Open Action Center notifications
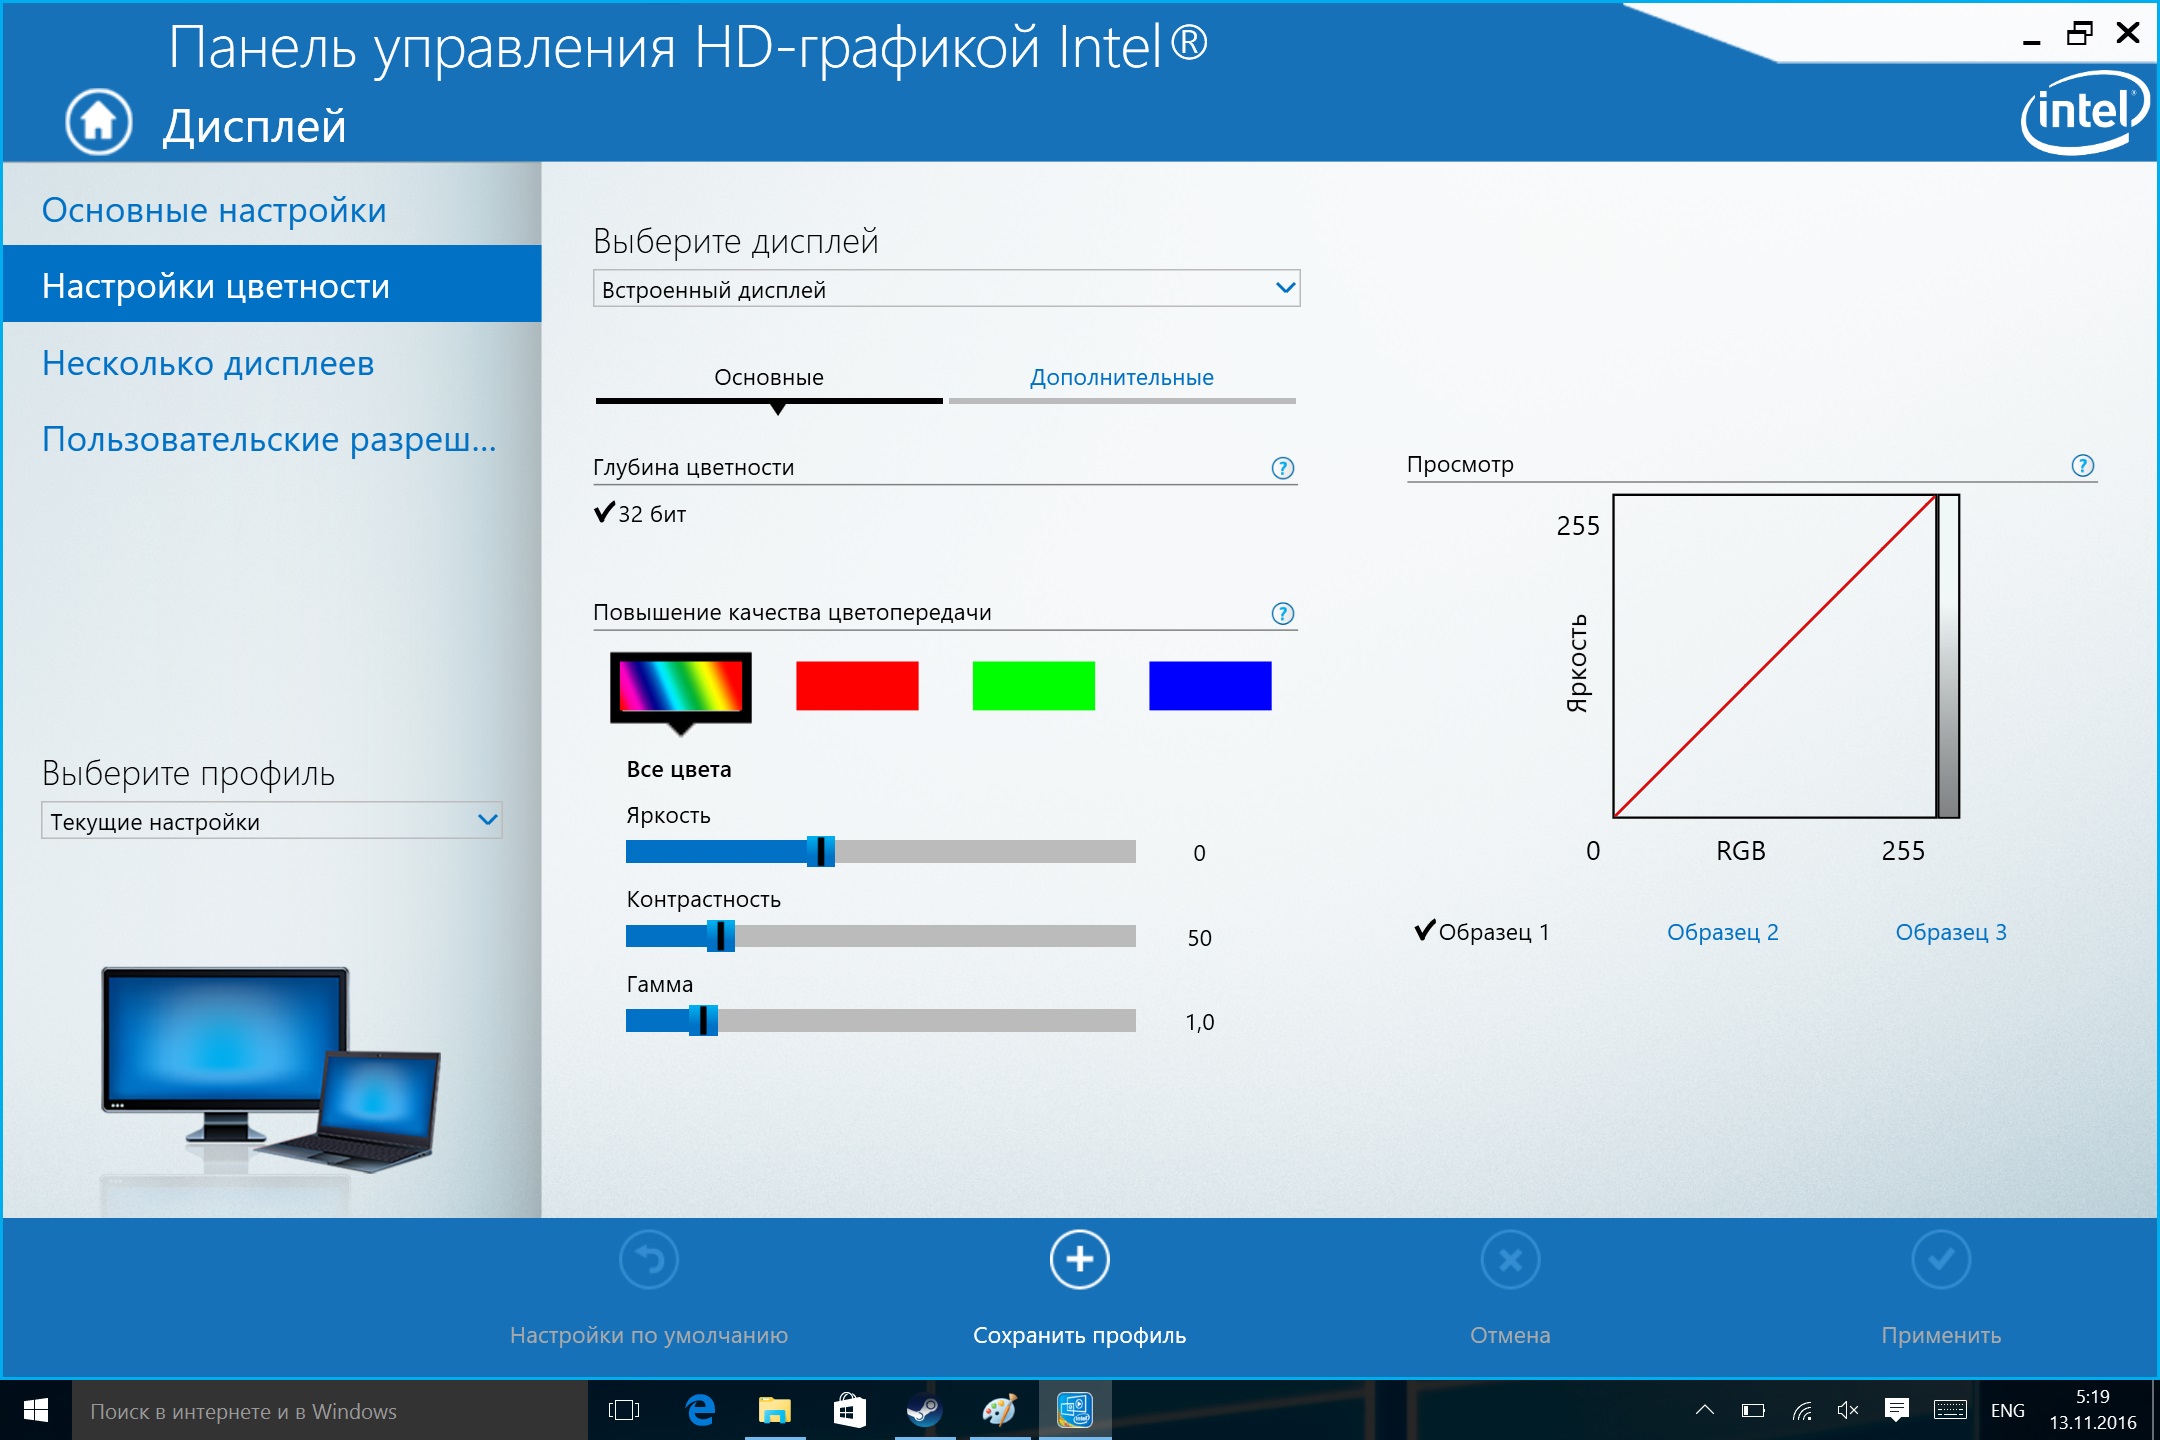This screenshot has height=1440, width=2160. [x=1897, y=1410]
